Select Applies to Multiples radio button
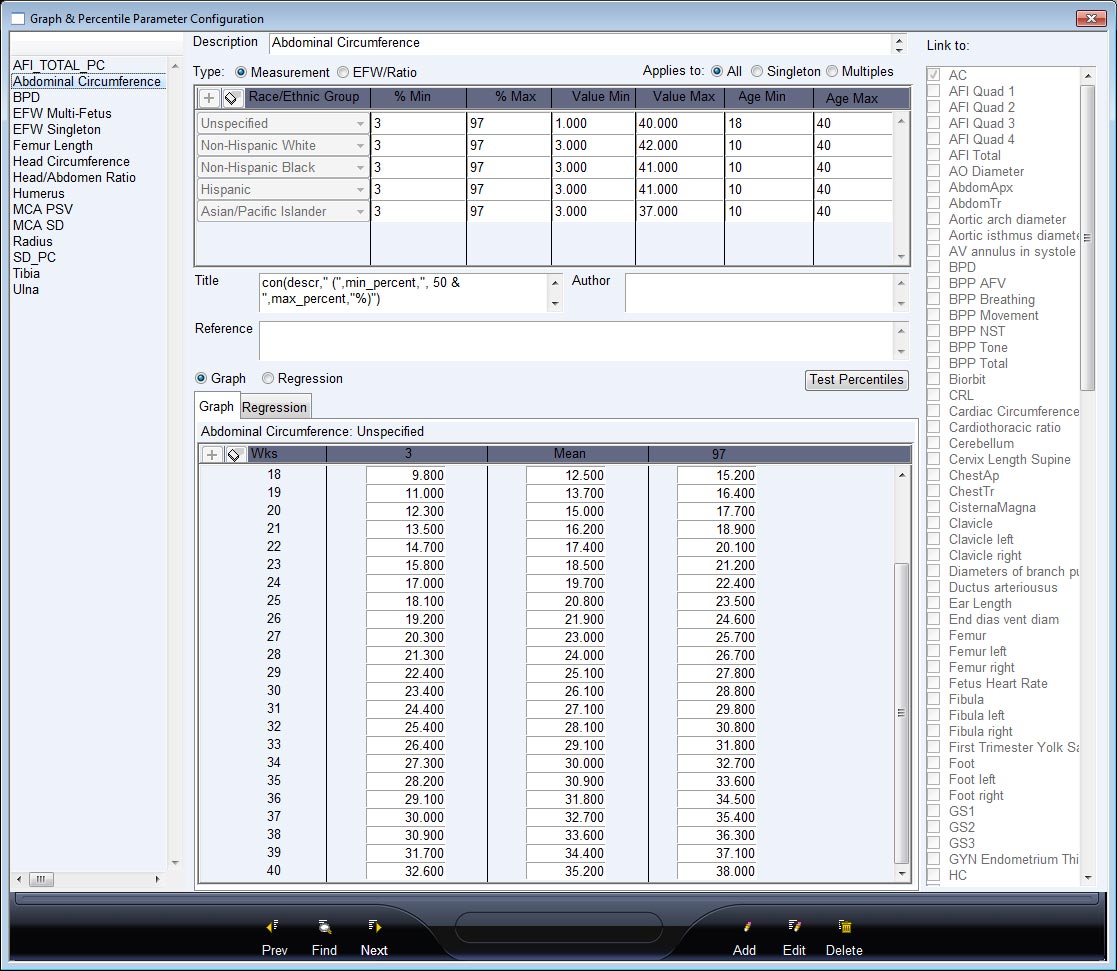The image size is (1117, 971). 831,71
